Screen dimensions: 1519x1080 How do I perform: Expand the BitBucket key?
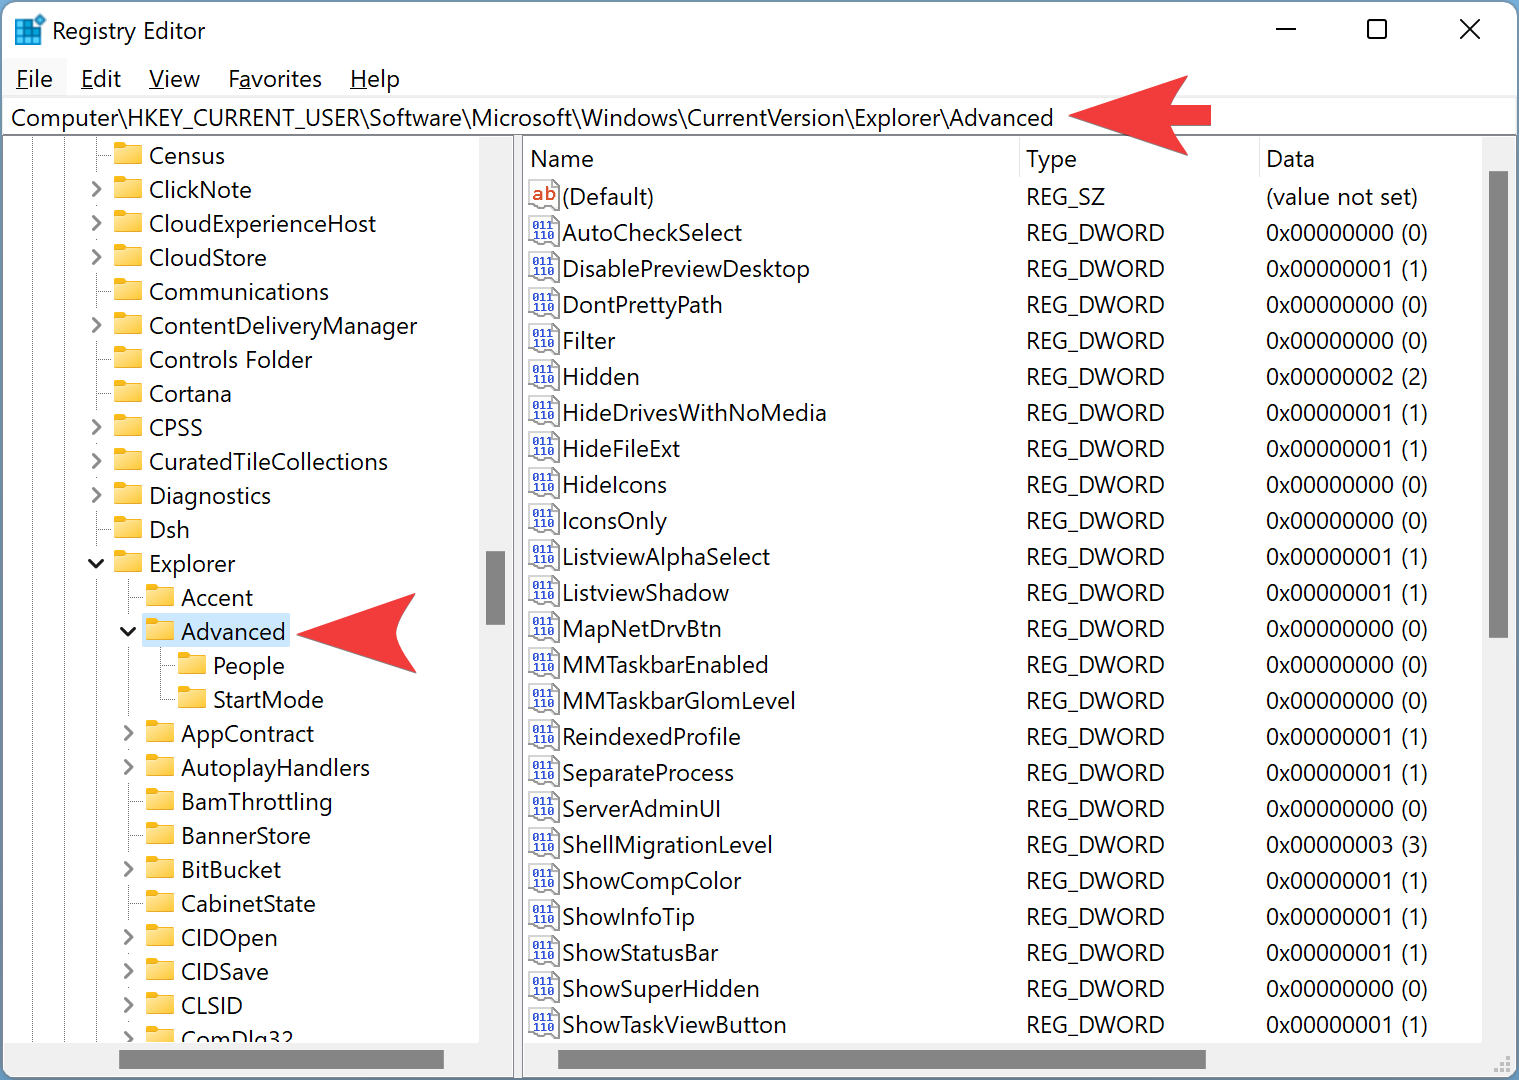pyautogui.click(x=128, y=869)
